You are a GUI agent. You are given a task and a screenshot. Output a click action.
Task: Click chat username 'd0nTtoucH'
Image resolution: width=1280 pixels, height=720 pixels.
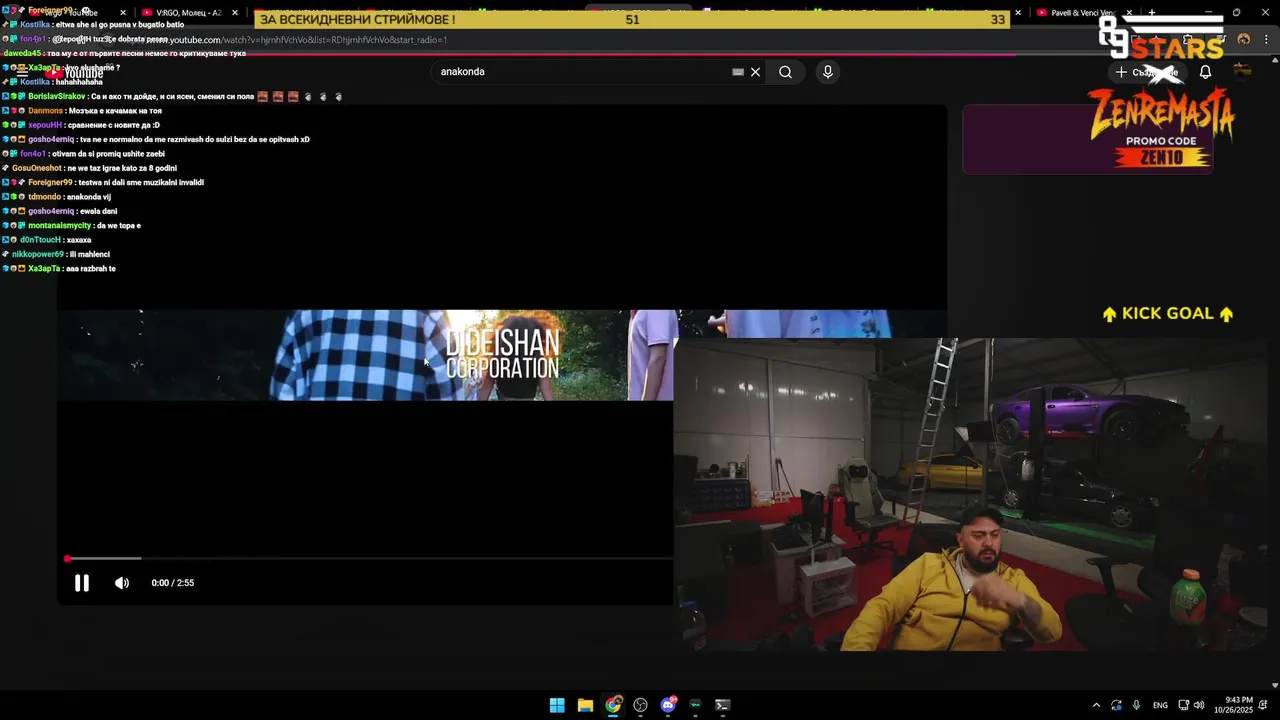[x=40, y=241]
